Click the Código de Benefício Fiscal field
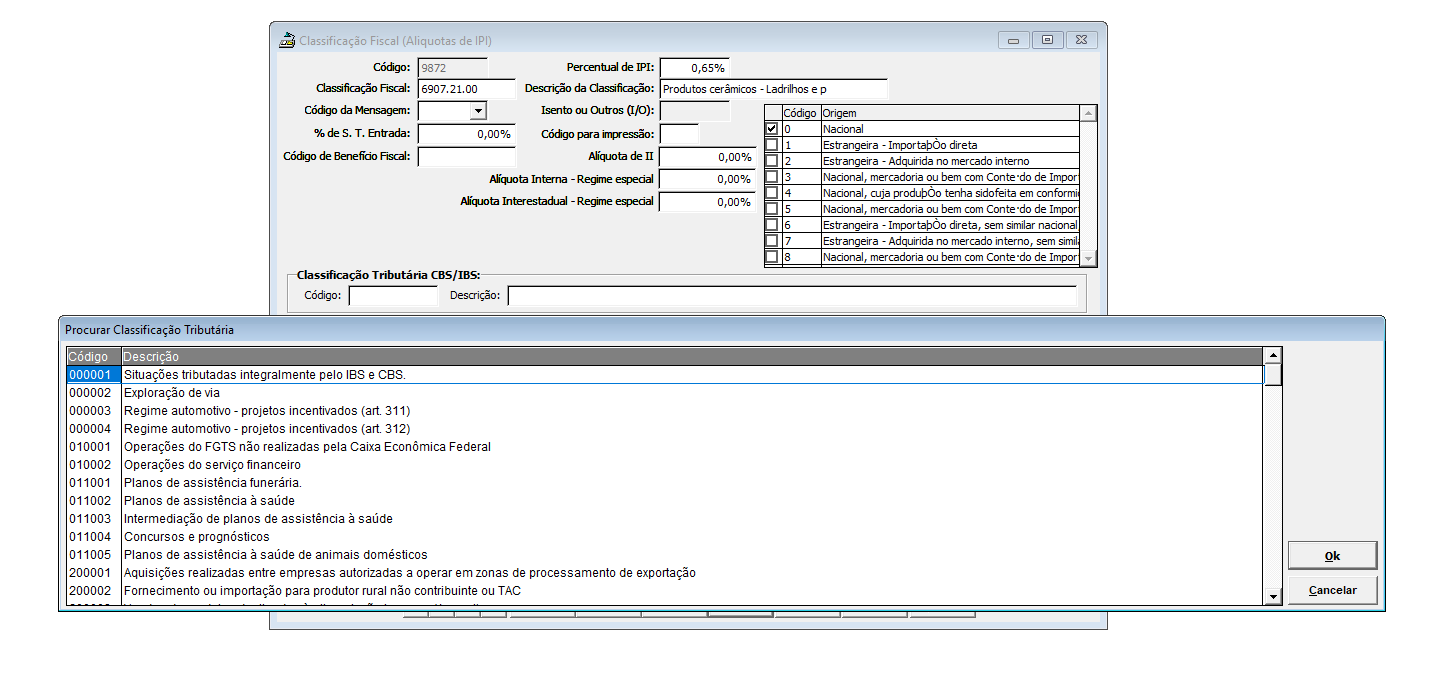This screenshot has width=1456, height=681. coord(466,156)
